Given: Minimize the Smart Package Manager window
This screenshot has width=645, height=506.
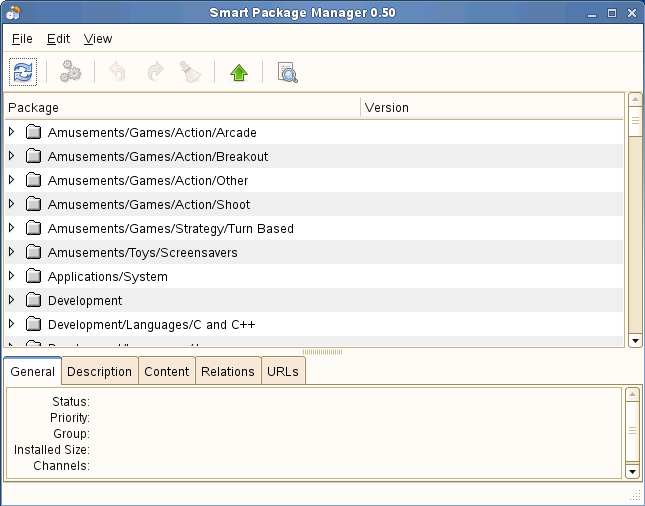Looking at the screenshot, I should click(x=592, y=14).
